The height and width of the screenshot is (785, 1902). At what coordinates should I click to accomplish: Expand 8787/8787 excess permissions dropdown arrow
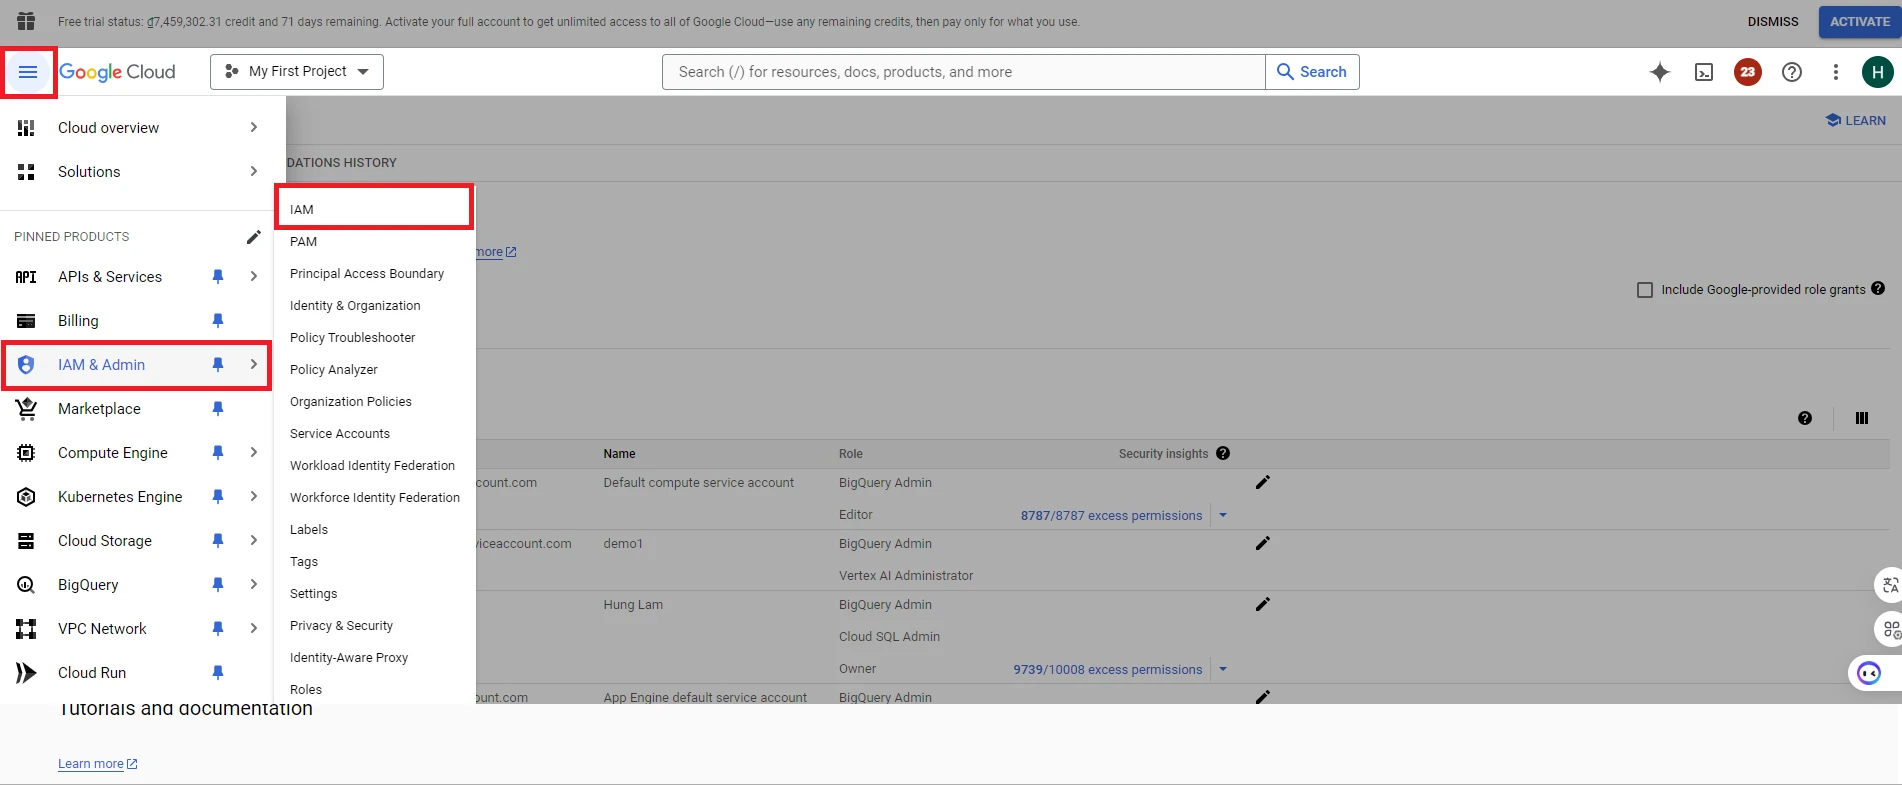tap(1222, 516)
